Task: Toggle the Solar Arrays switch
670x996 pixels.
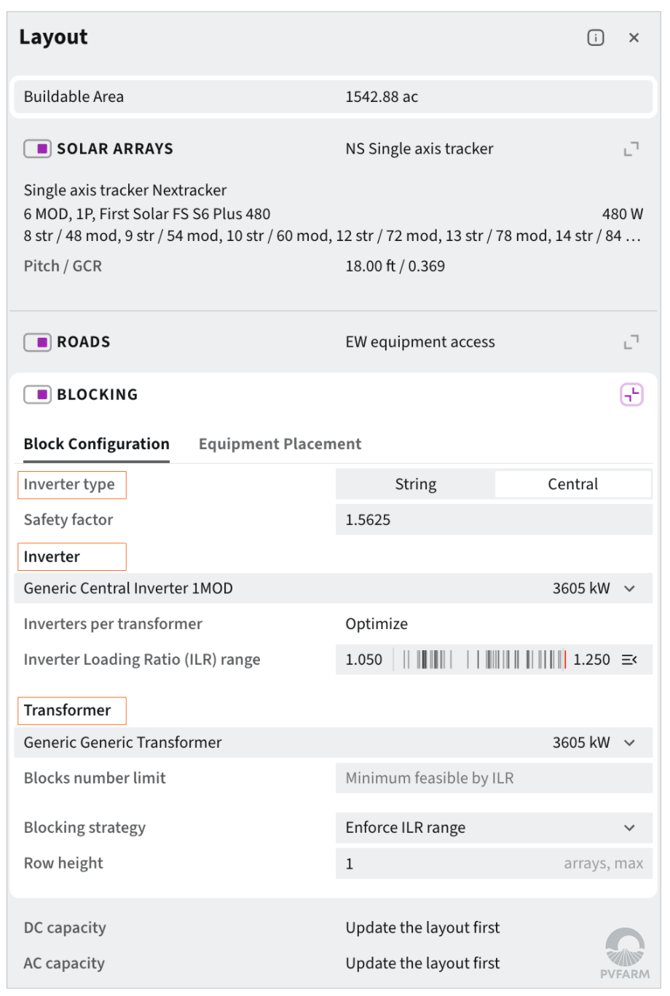Action: (37, 149)
